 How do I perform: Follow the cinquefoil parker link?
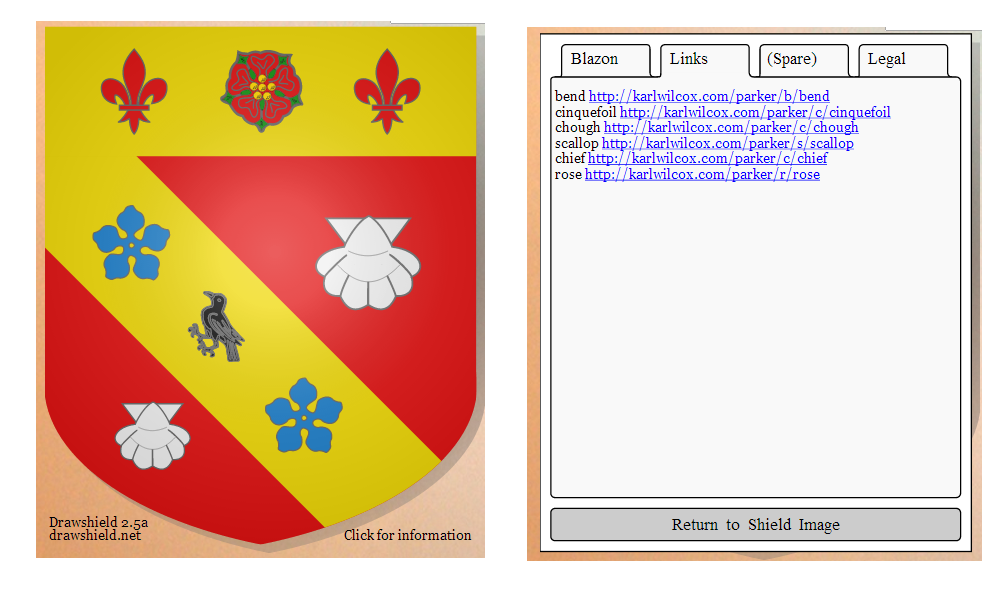click(x=754, y=112)
